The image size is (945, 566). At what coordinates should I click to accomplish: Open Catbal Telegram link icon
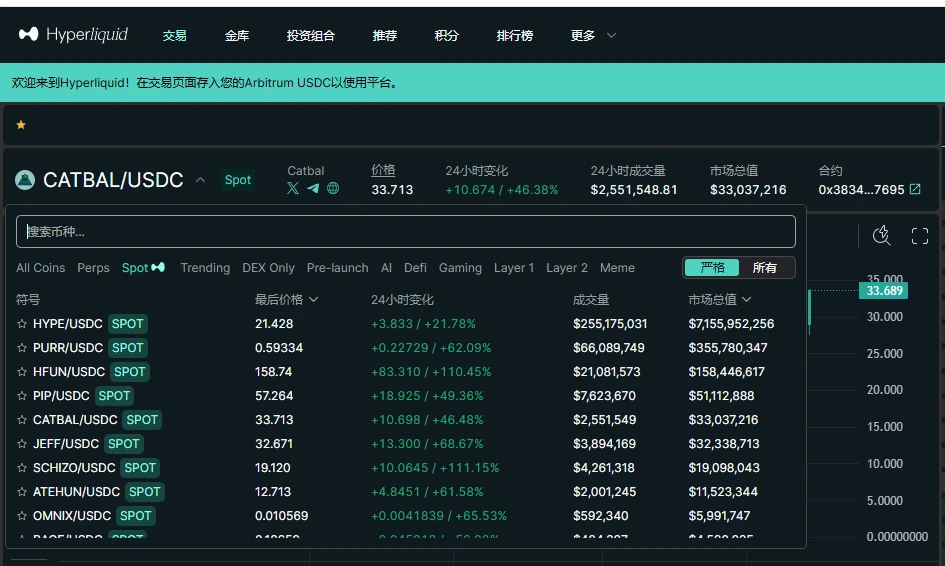[313, 188]
